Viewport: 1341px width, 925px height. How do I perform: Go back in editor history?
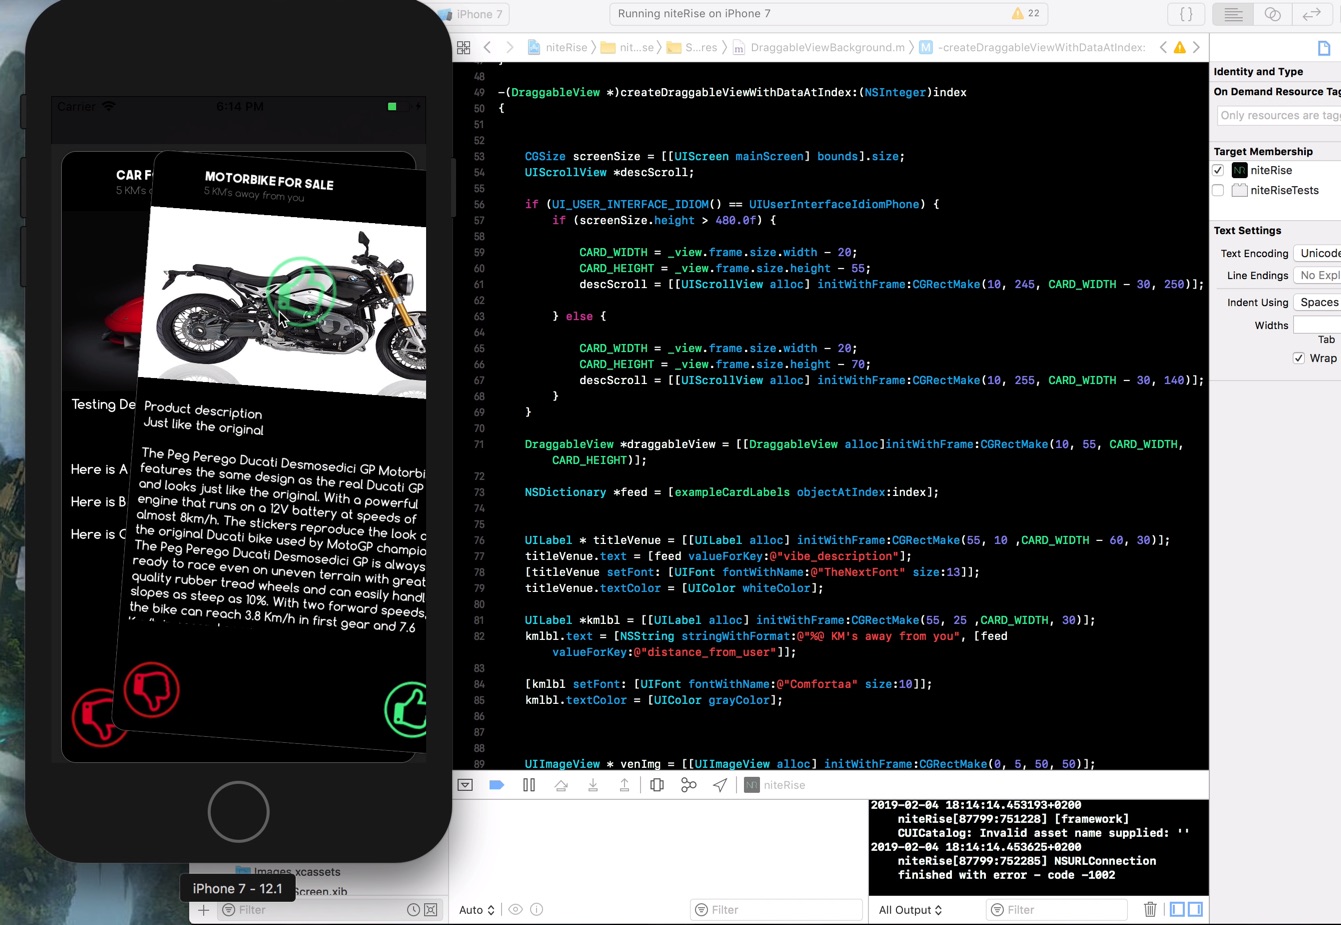[487, 47]
